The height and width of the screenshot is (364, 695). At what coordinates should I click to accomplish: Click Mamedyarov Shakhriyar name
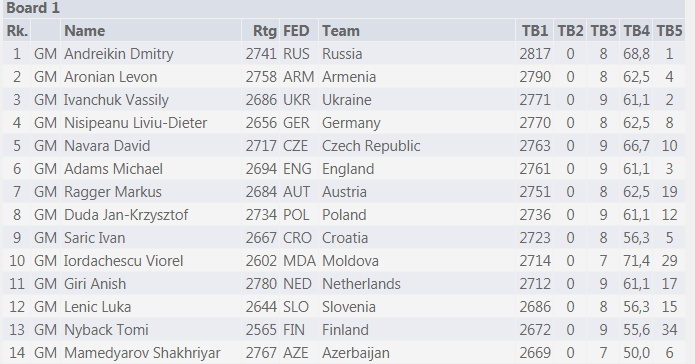coord(142,353)
